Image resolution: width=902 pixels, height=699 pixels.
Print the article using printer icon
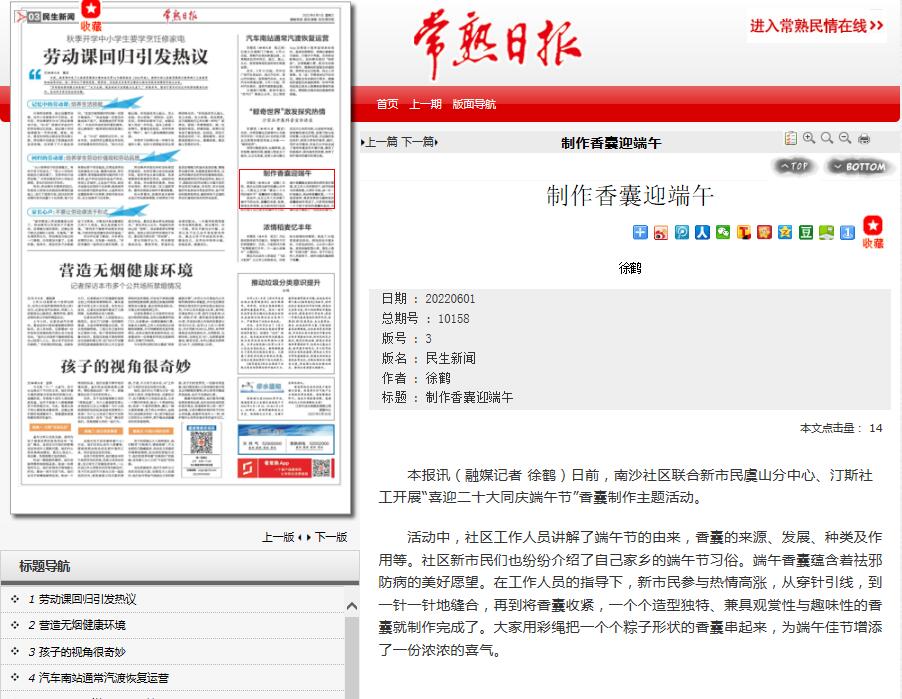[863, 138]
